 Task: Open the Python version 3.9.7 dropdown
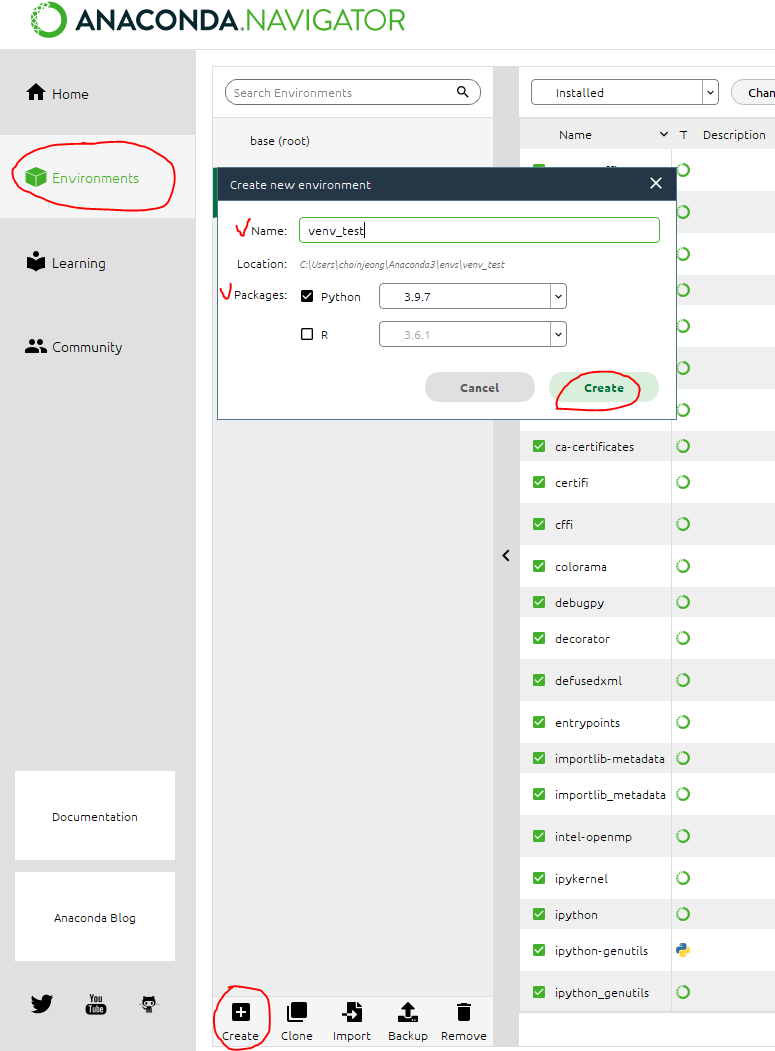coord(473,296)
